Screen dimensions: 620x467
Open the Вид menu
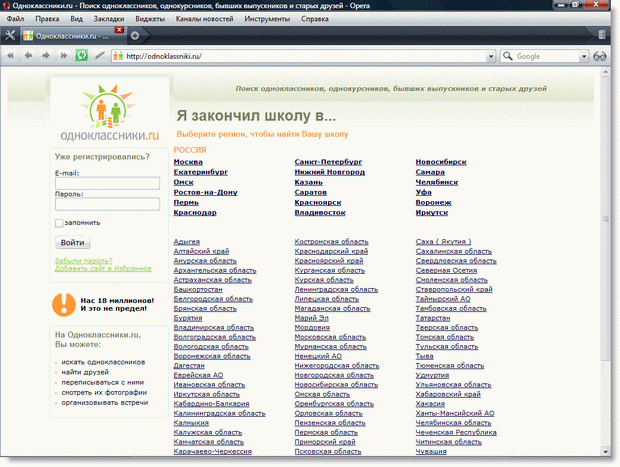(x=76, y=19)
